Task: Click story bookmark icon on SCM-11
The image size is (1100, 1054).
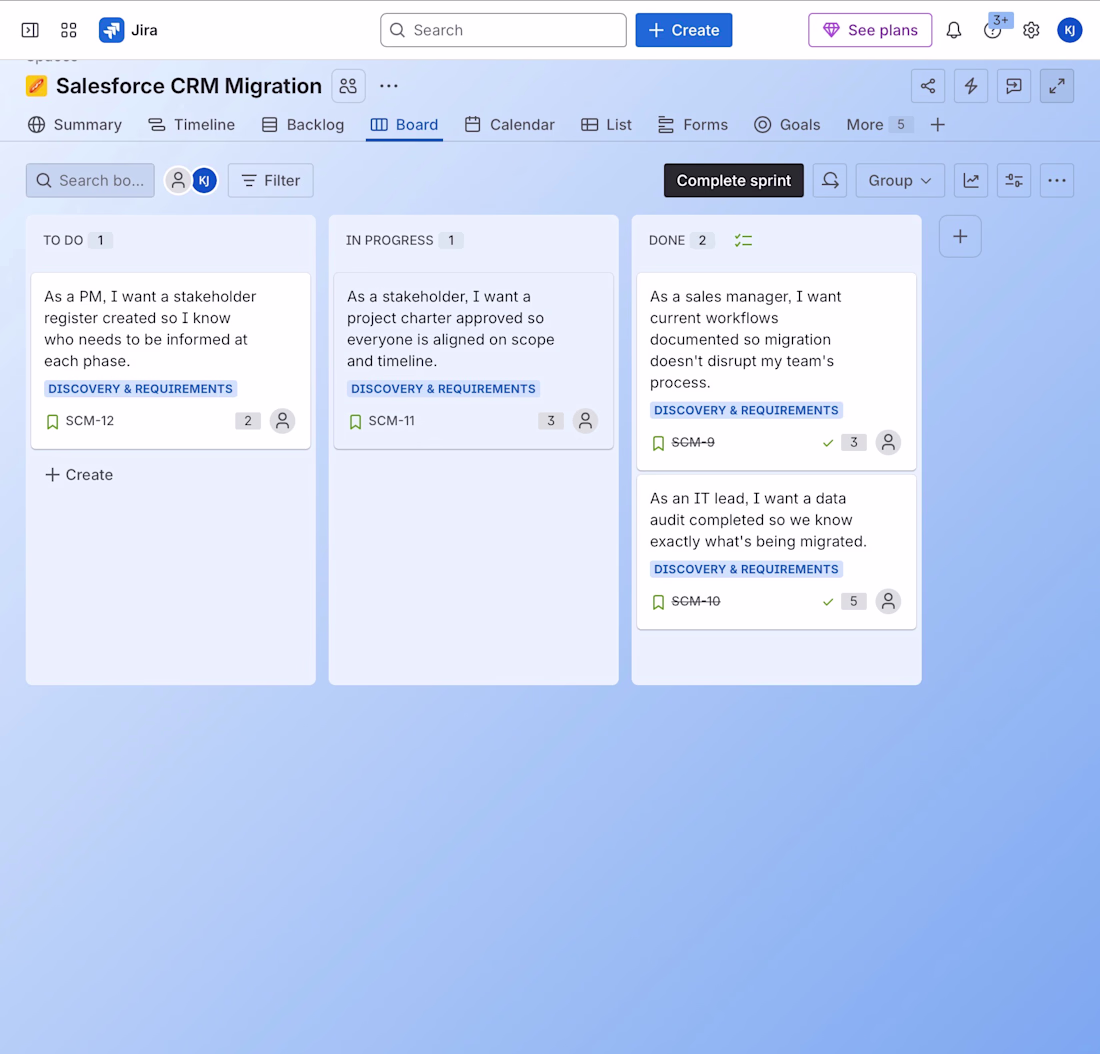Action: point(356,422)
